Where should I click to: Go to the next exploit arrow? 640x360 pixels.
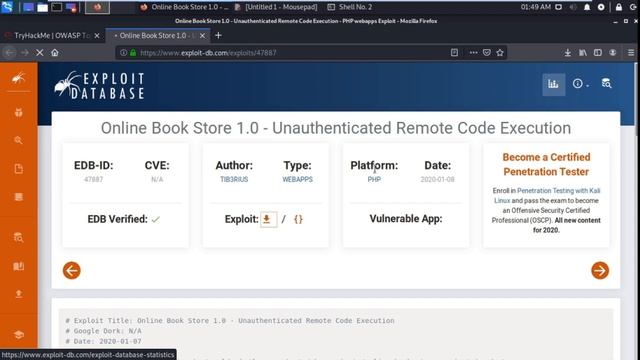pyautogui.click(x=600, y=270)
